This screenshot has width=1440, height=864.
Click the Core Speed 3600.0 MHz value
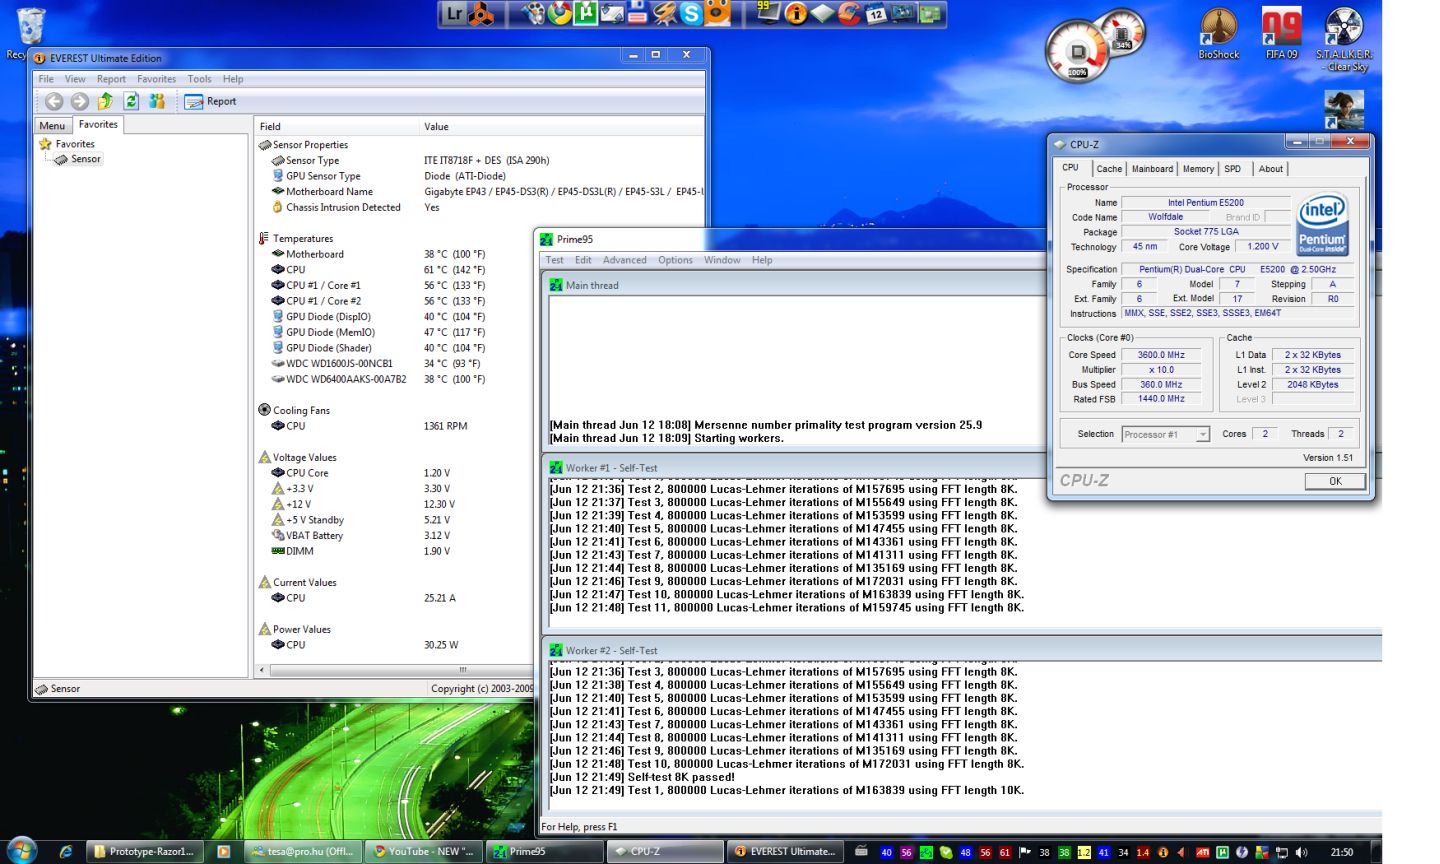pyautogui.click(x=1161, y=355)
